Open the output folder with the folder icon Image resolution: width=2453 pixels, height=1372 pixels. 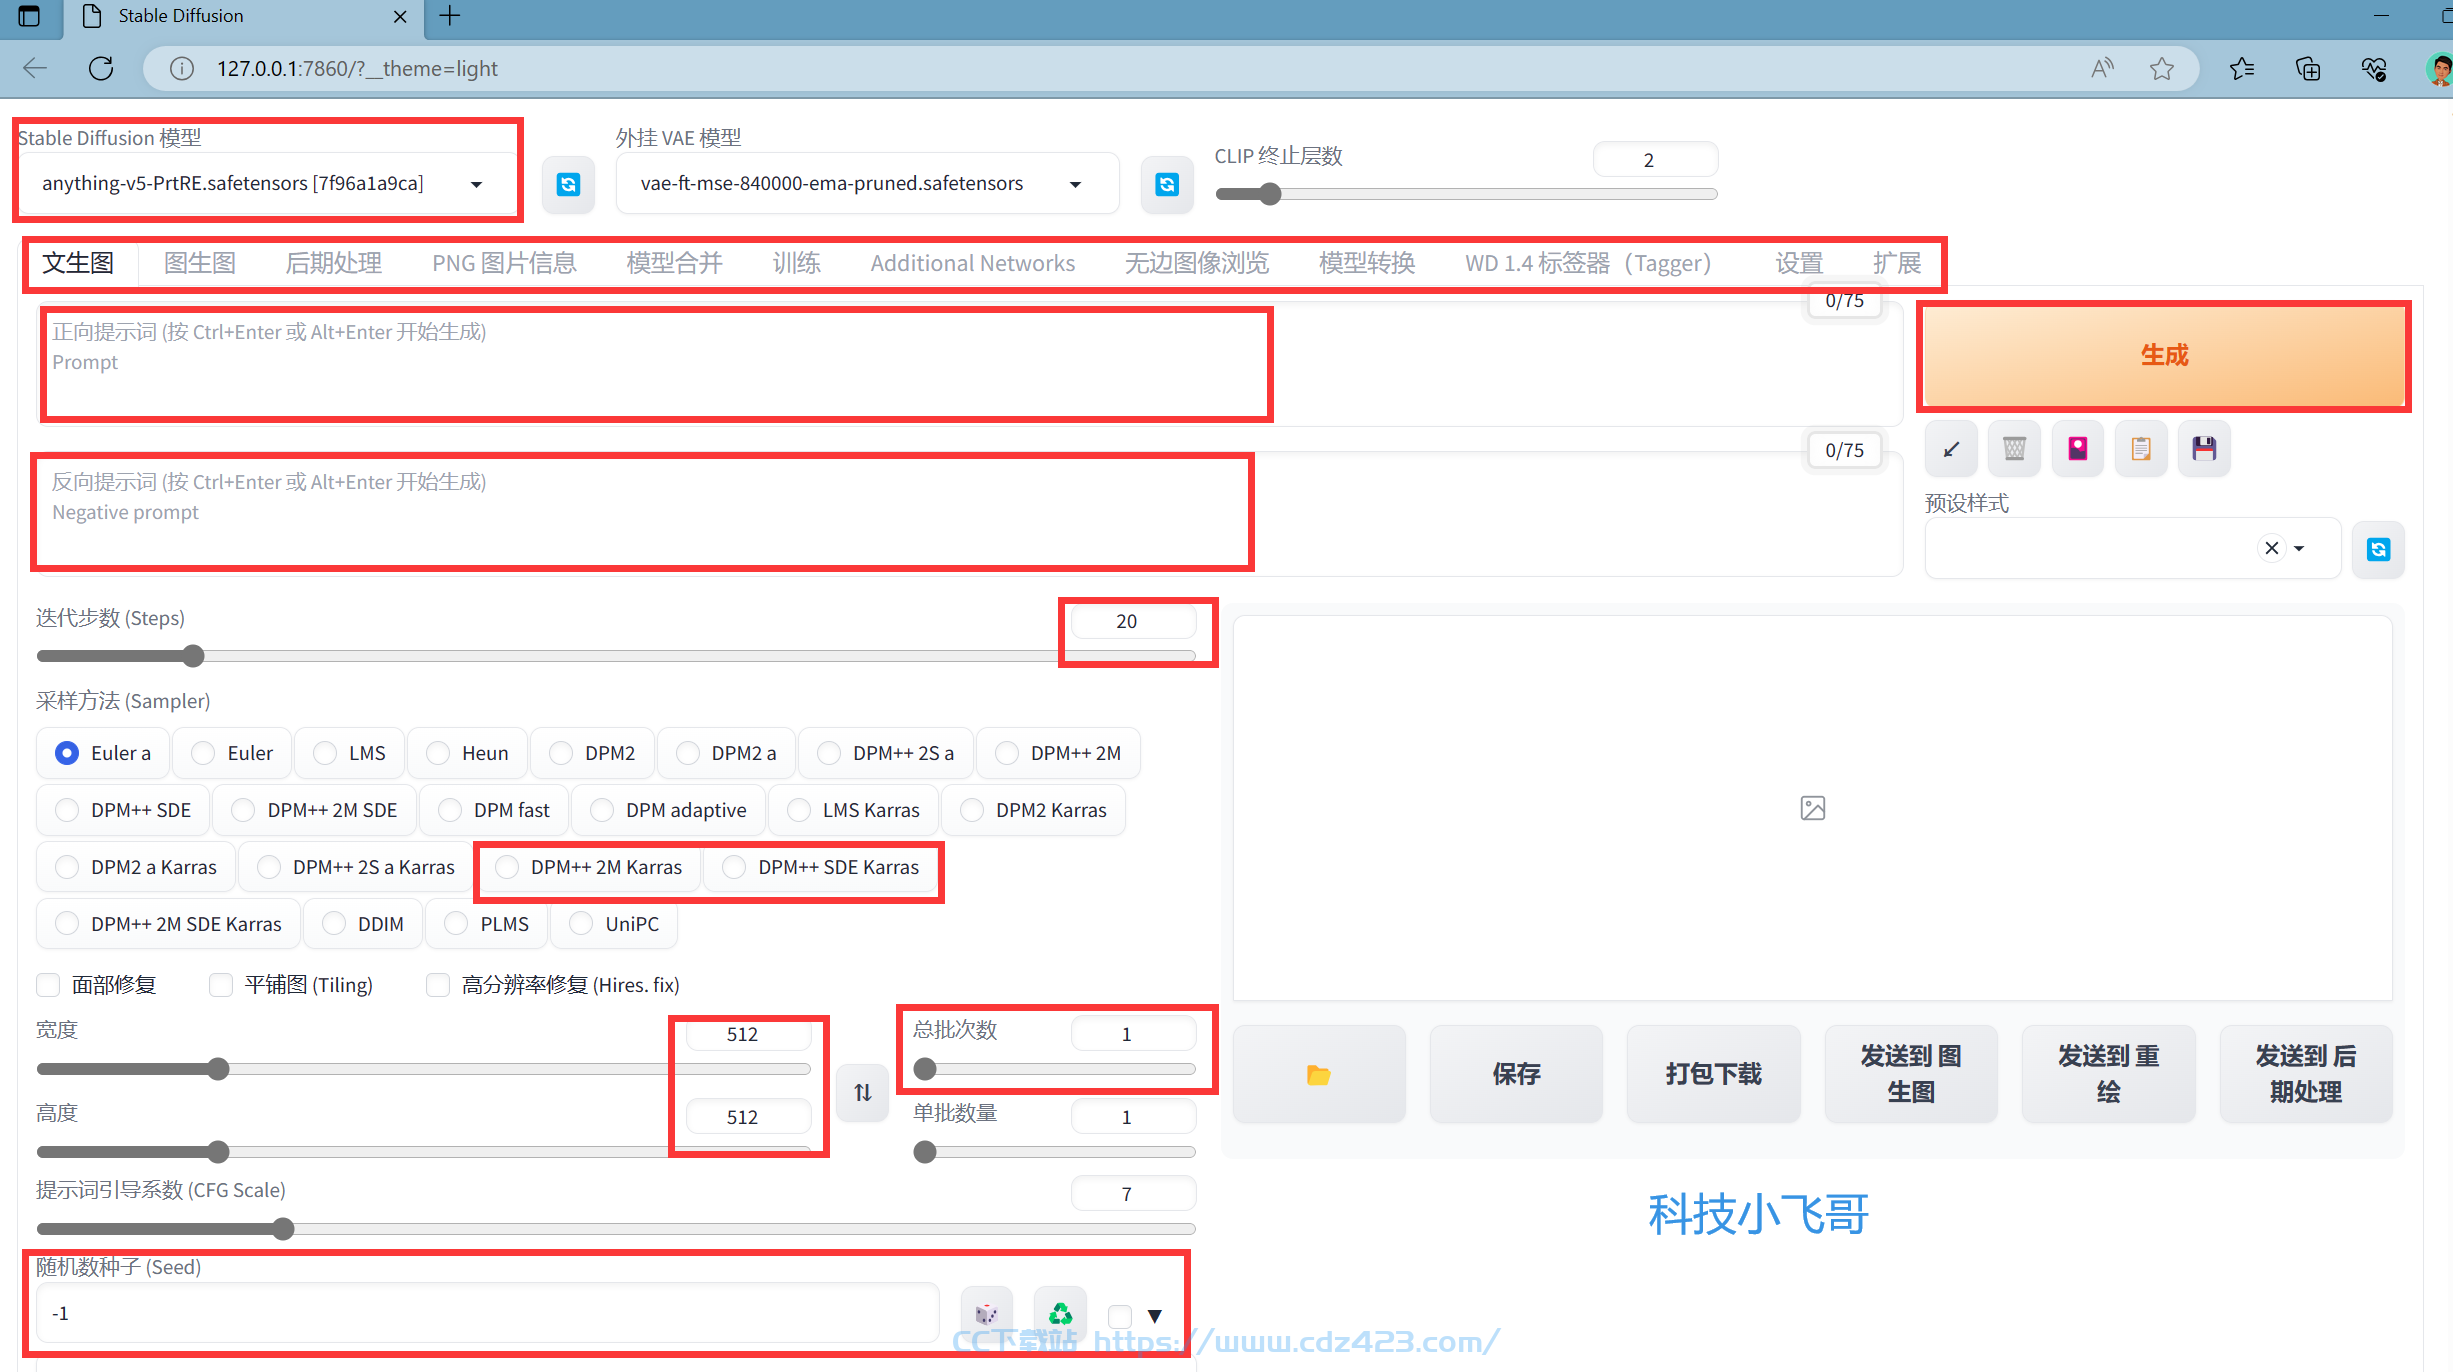[1319, 1074]
